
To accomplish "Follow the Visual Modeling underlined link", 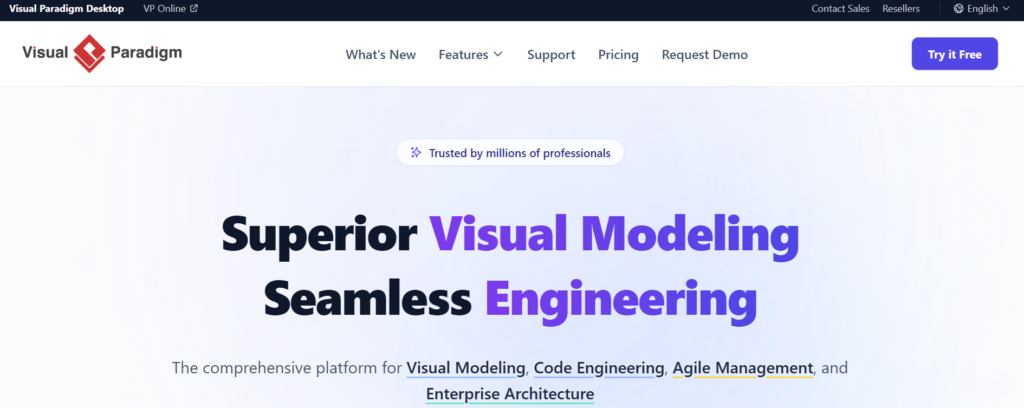I will pos(466,368).
